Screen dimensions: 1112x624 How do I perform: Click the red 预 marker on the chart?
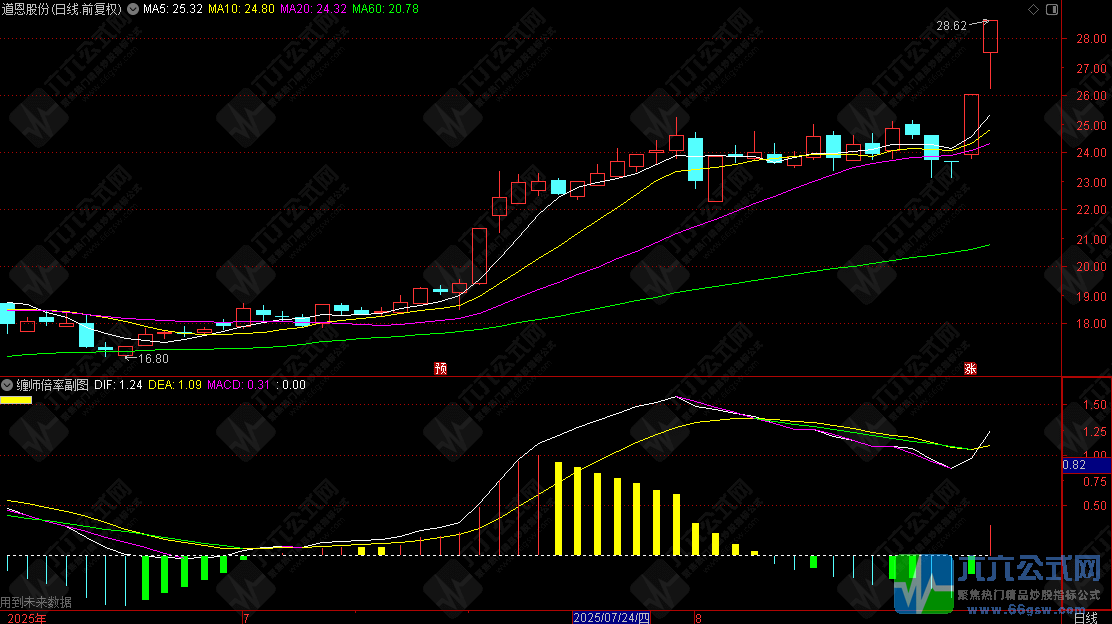440,368
